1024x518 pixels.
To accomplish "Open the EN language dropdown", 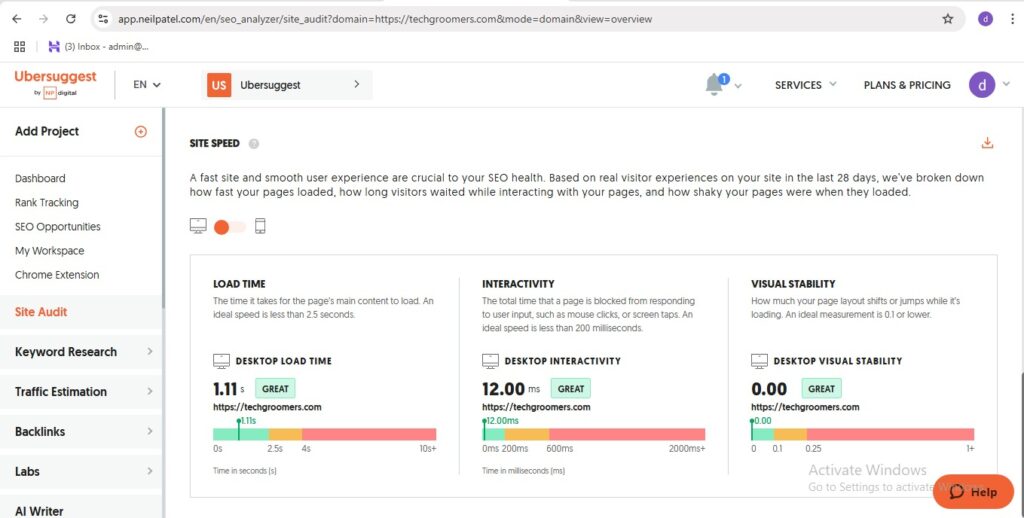I will (147, 84).
